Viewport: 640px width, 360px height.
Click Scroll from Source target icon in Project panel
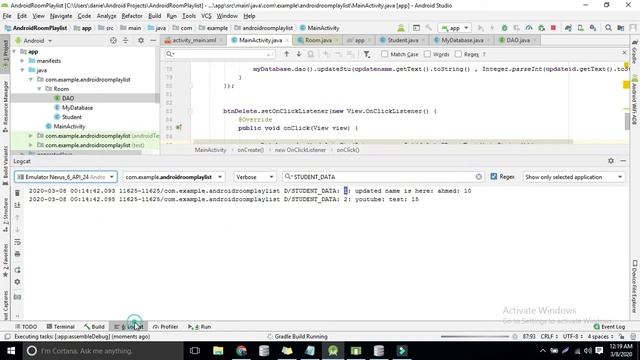coord(113,40)
